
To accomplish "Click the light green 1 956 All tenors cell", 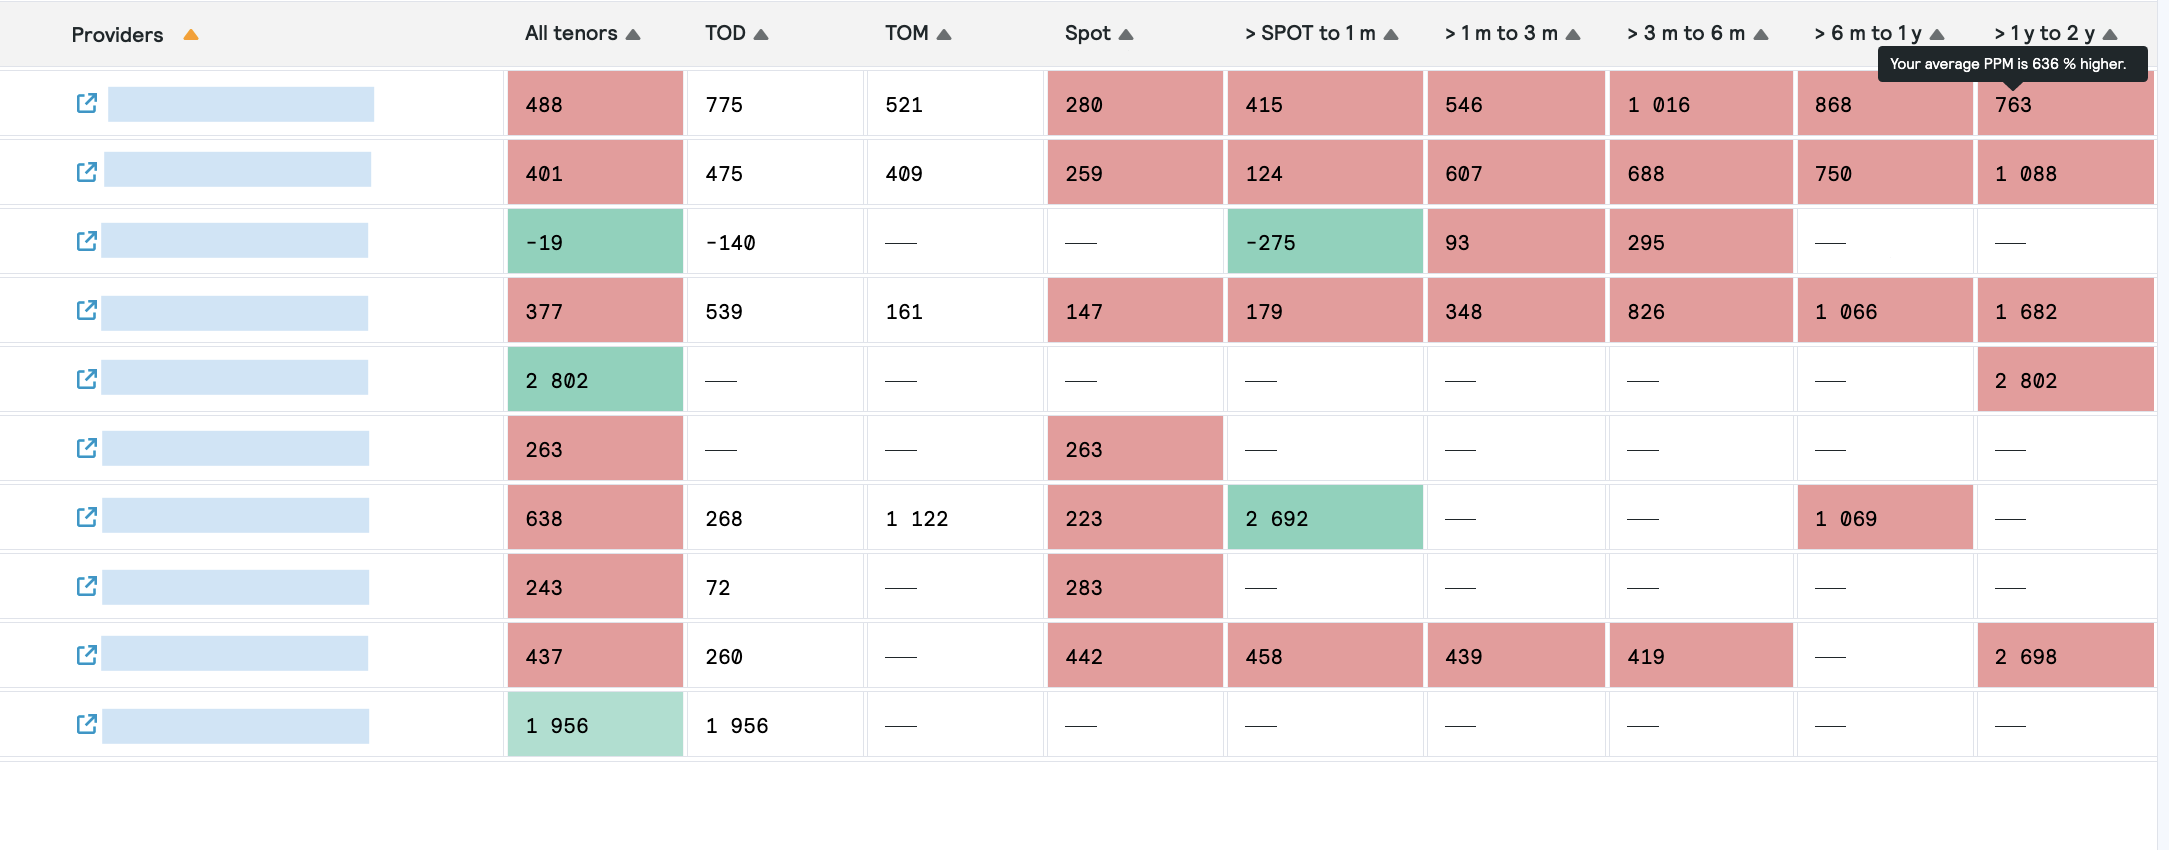I will [595, 725].
